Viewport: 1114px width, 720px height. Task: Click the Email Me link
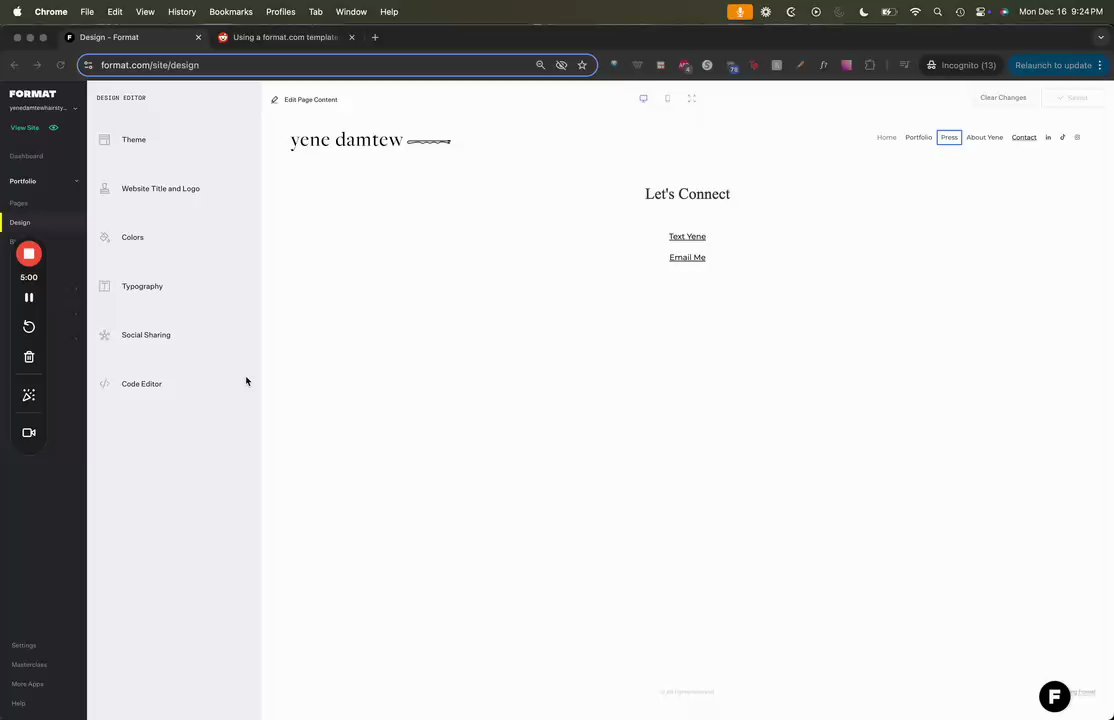coord(687,258)
